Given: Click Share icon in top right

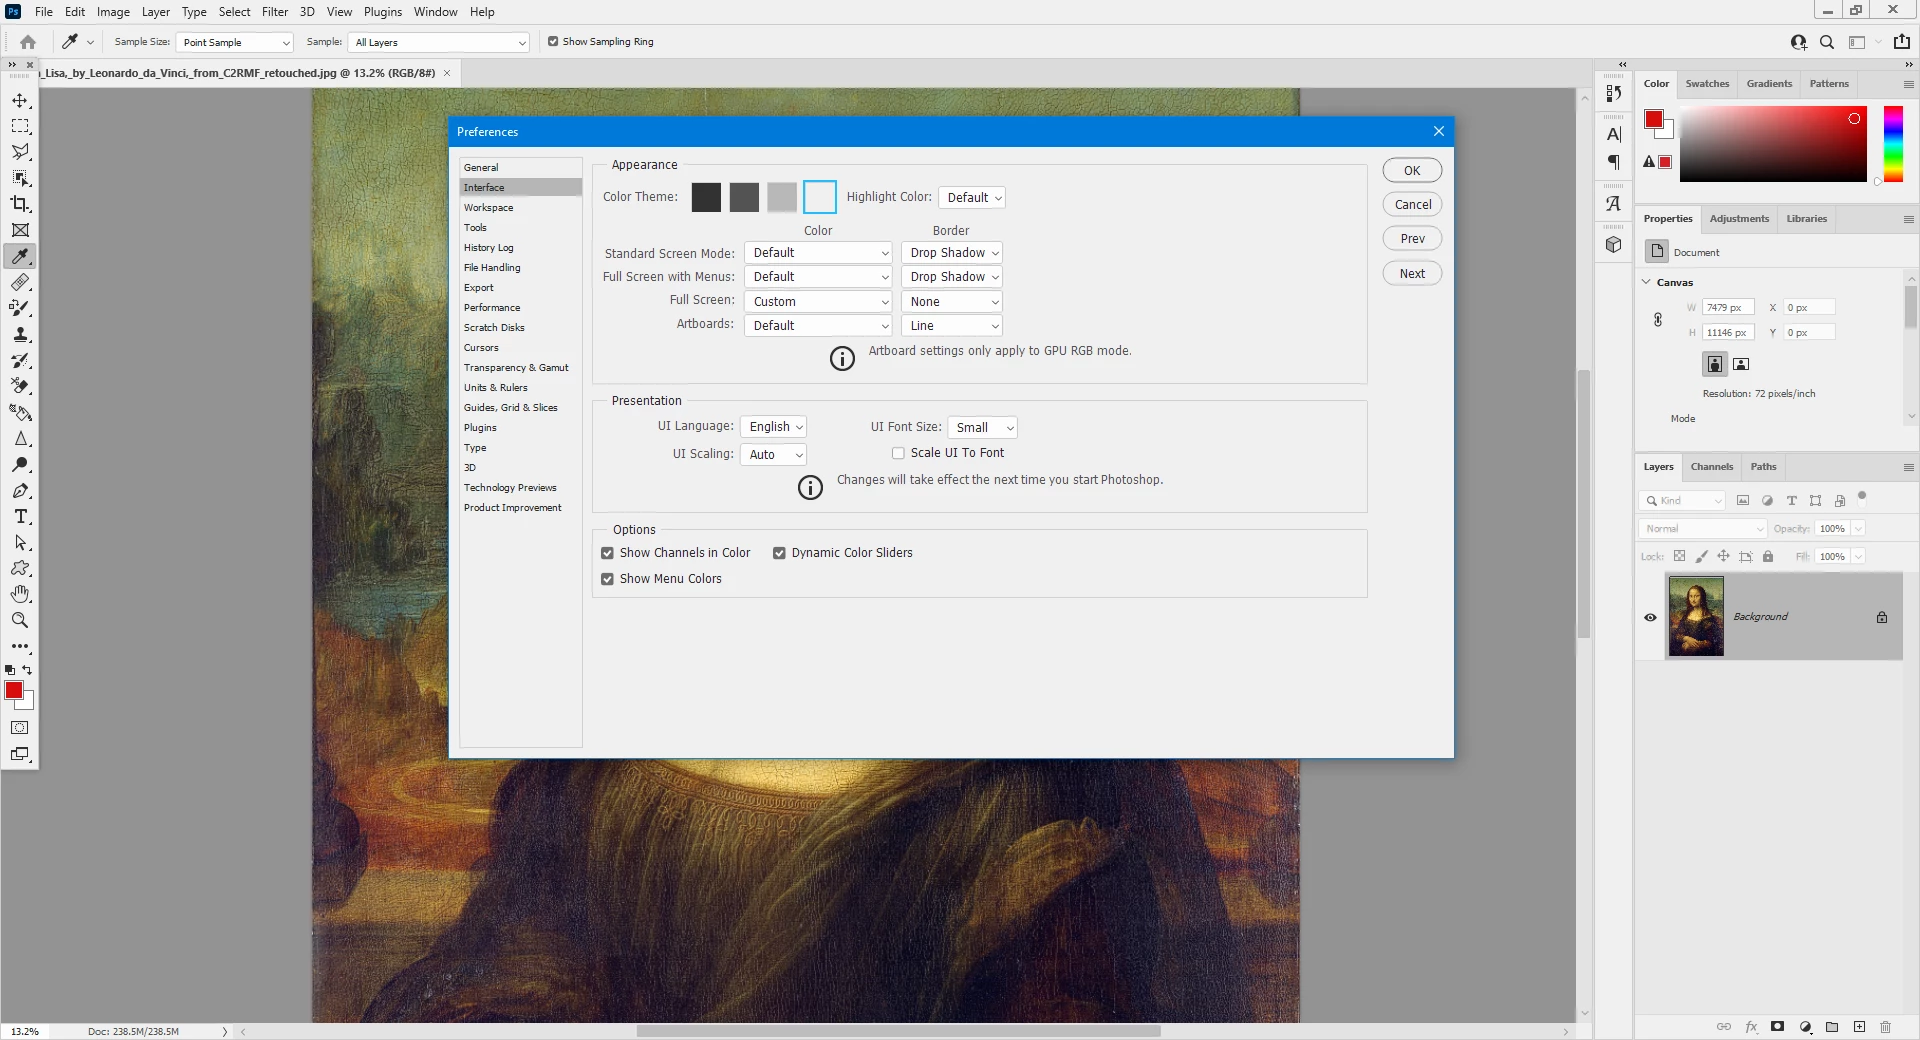Looking at the screenshot, I should 1902,42.
